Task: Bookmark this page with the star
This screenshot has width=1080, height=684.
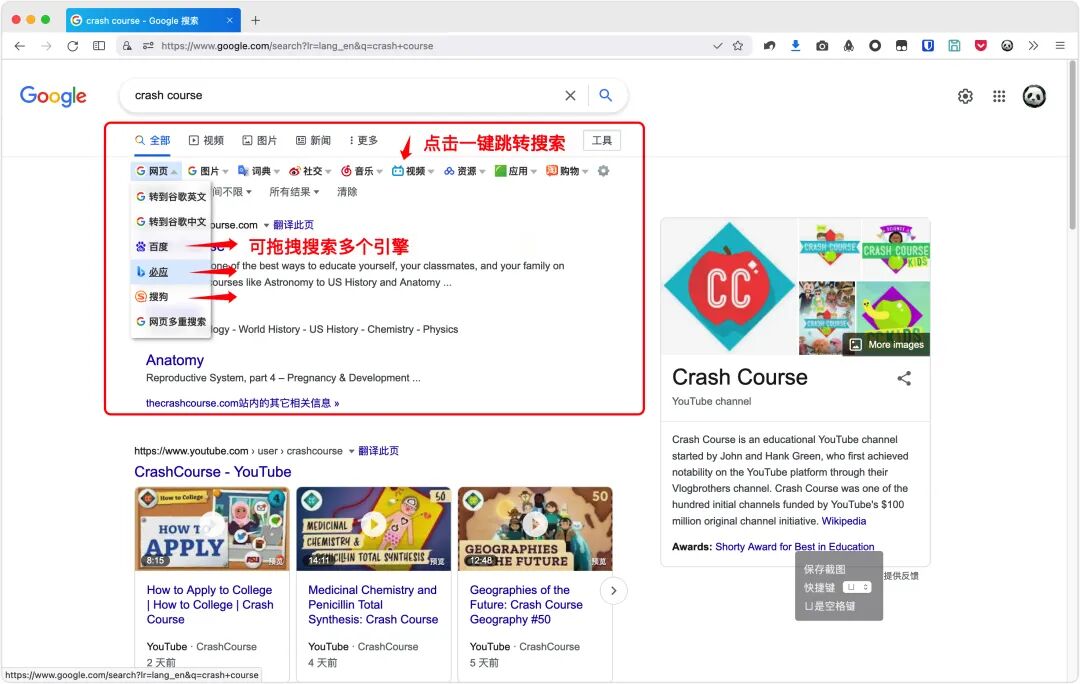Action: point(738,46)
